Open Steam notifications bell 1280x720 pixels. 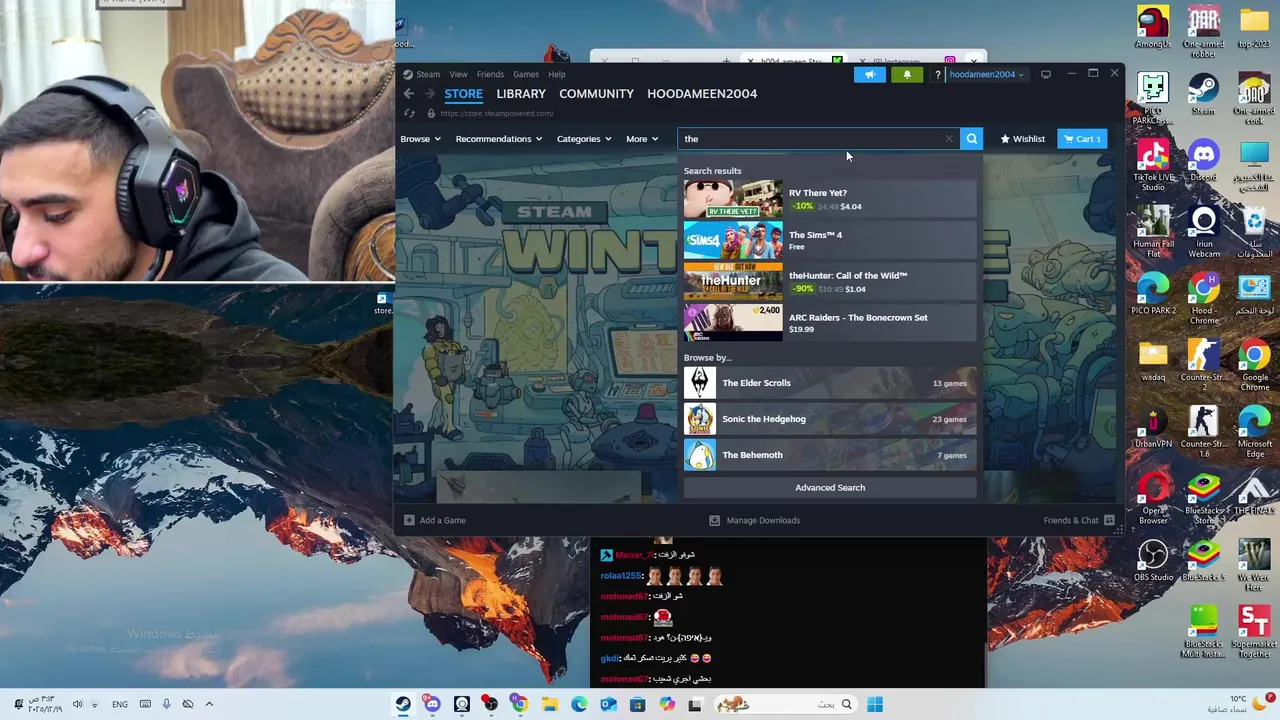pos(907,74)
